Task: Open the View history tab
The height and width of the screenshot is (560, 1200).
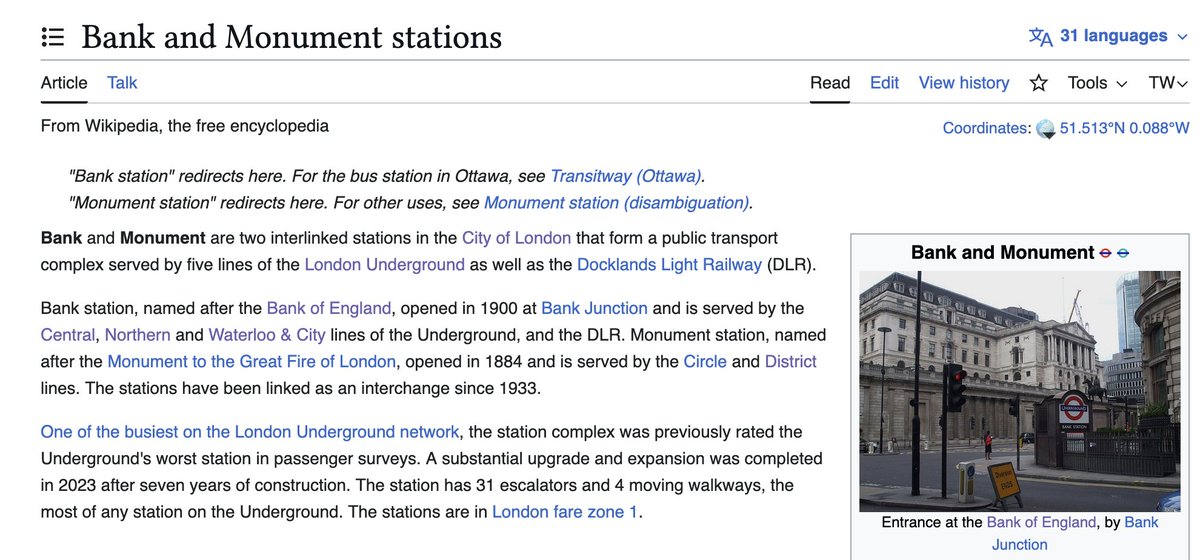Action: pos(964,83)
